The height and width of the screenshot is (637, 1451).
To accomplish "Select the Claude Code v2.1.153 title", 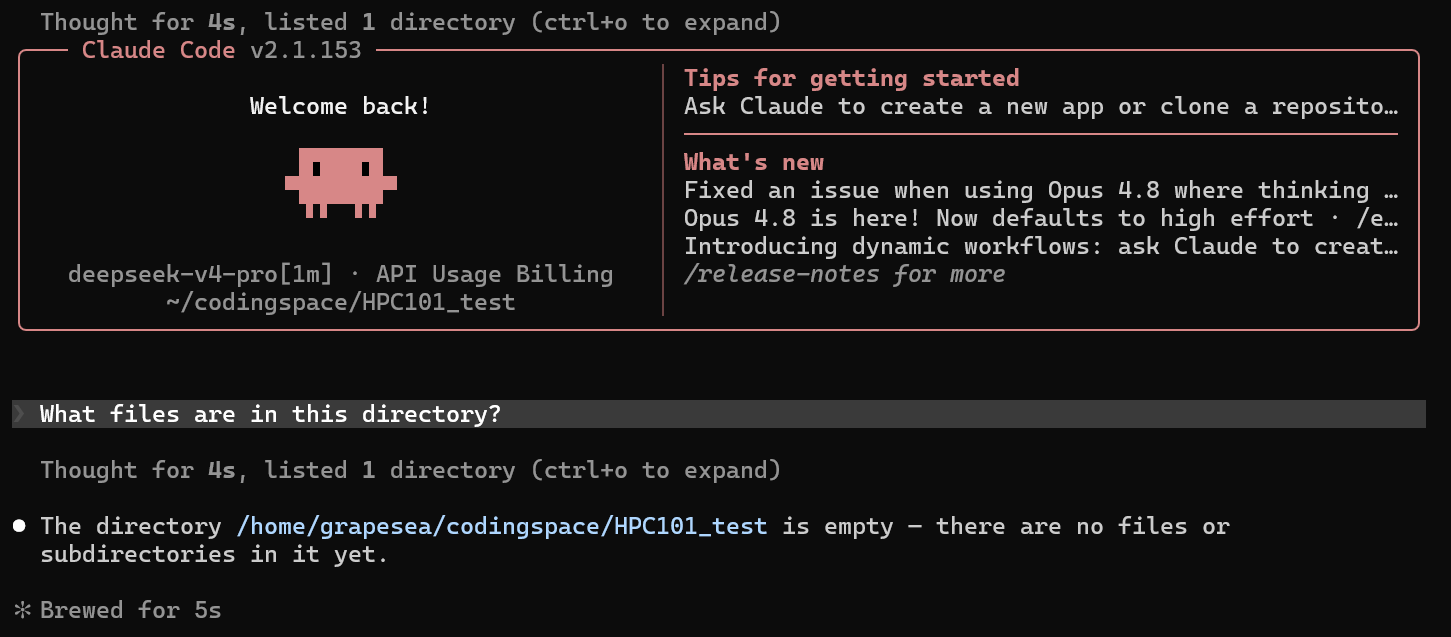I will point(221,50).
